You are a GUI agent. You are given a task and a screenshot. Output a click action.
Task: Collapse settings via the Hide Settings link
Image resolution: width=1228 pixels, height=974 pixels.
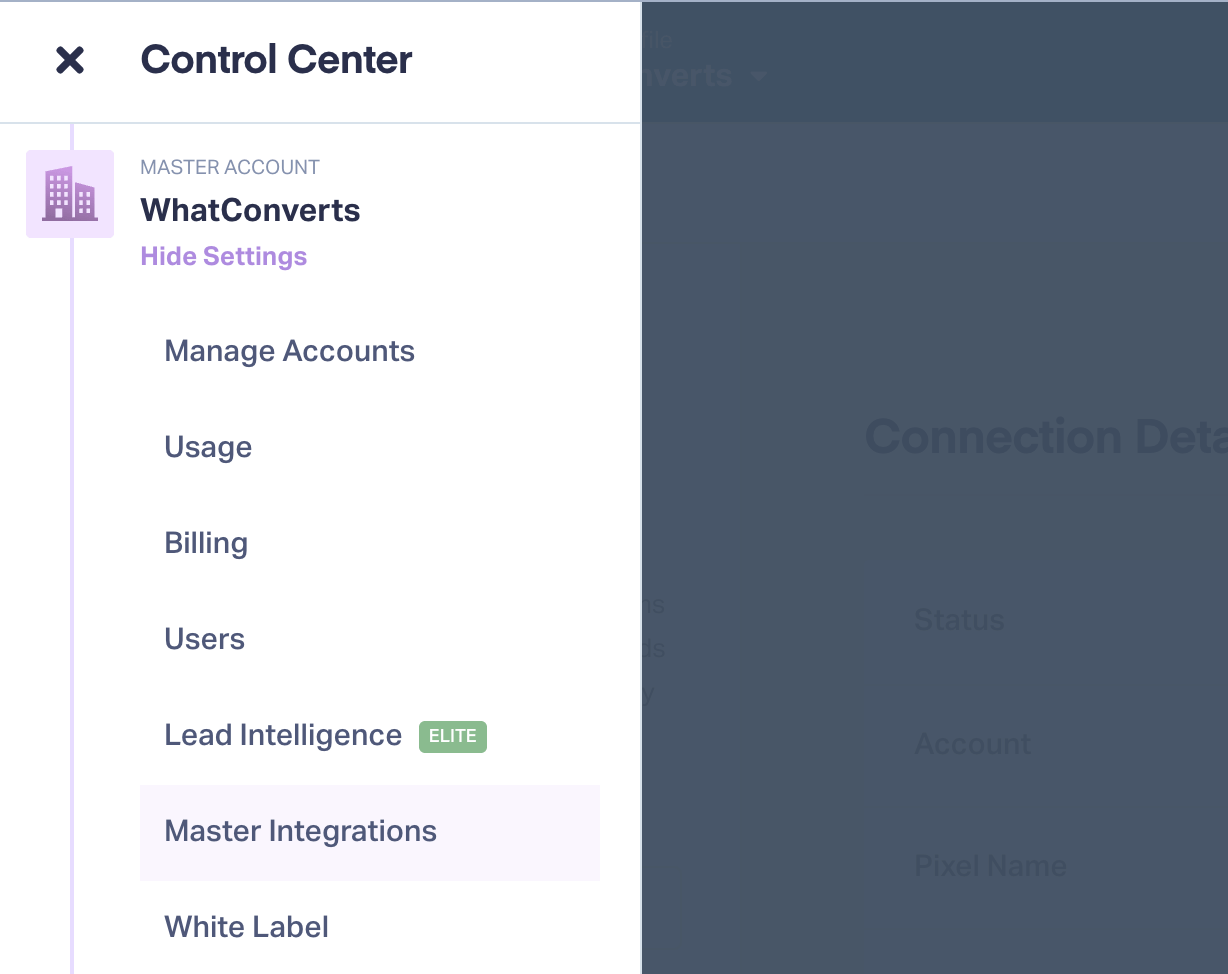[x=224, y=257]
